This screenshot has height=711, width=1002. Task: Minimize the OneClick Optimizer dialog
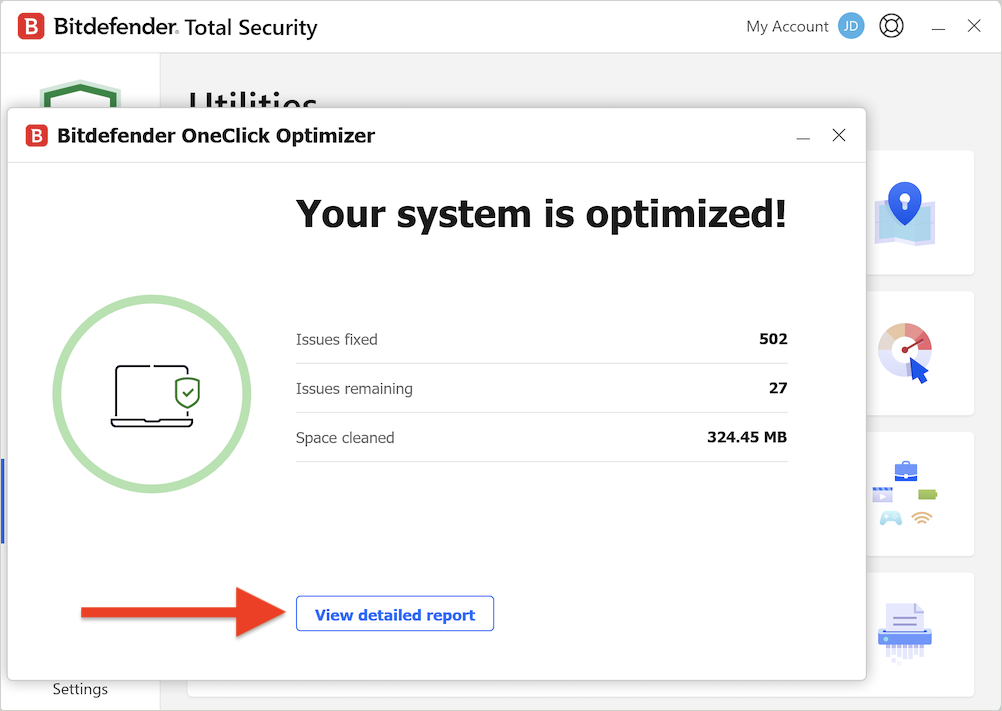coord(803,137)
